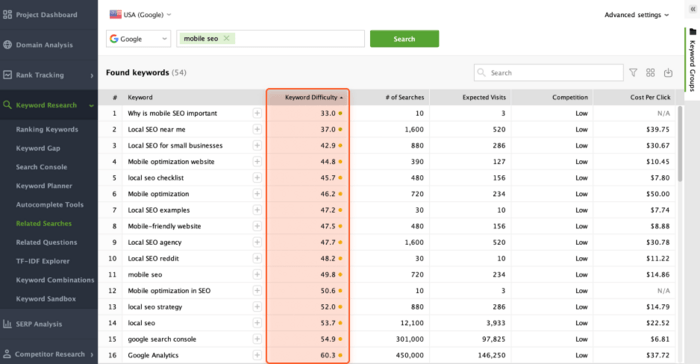The height and width of the screenshot is (364, 700).
Task: Sort by Keyword column header
Action: point(140,97)
